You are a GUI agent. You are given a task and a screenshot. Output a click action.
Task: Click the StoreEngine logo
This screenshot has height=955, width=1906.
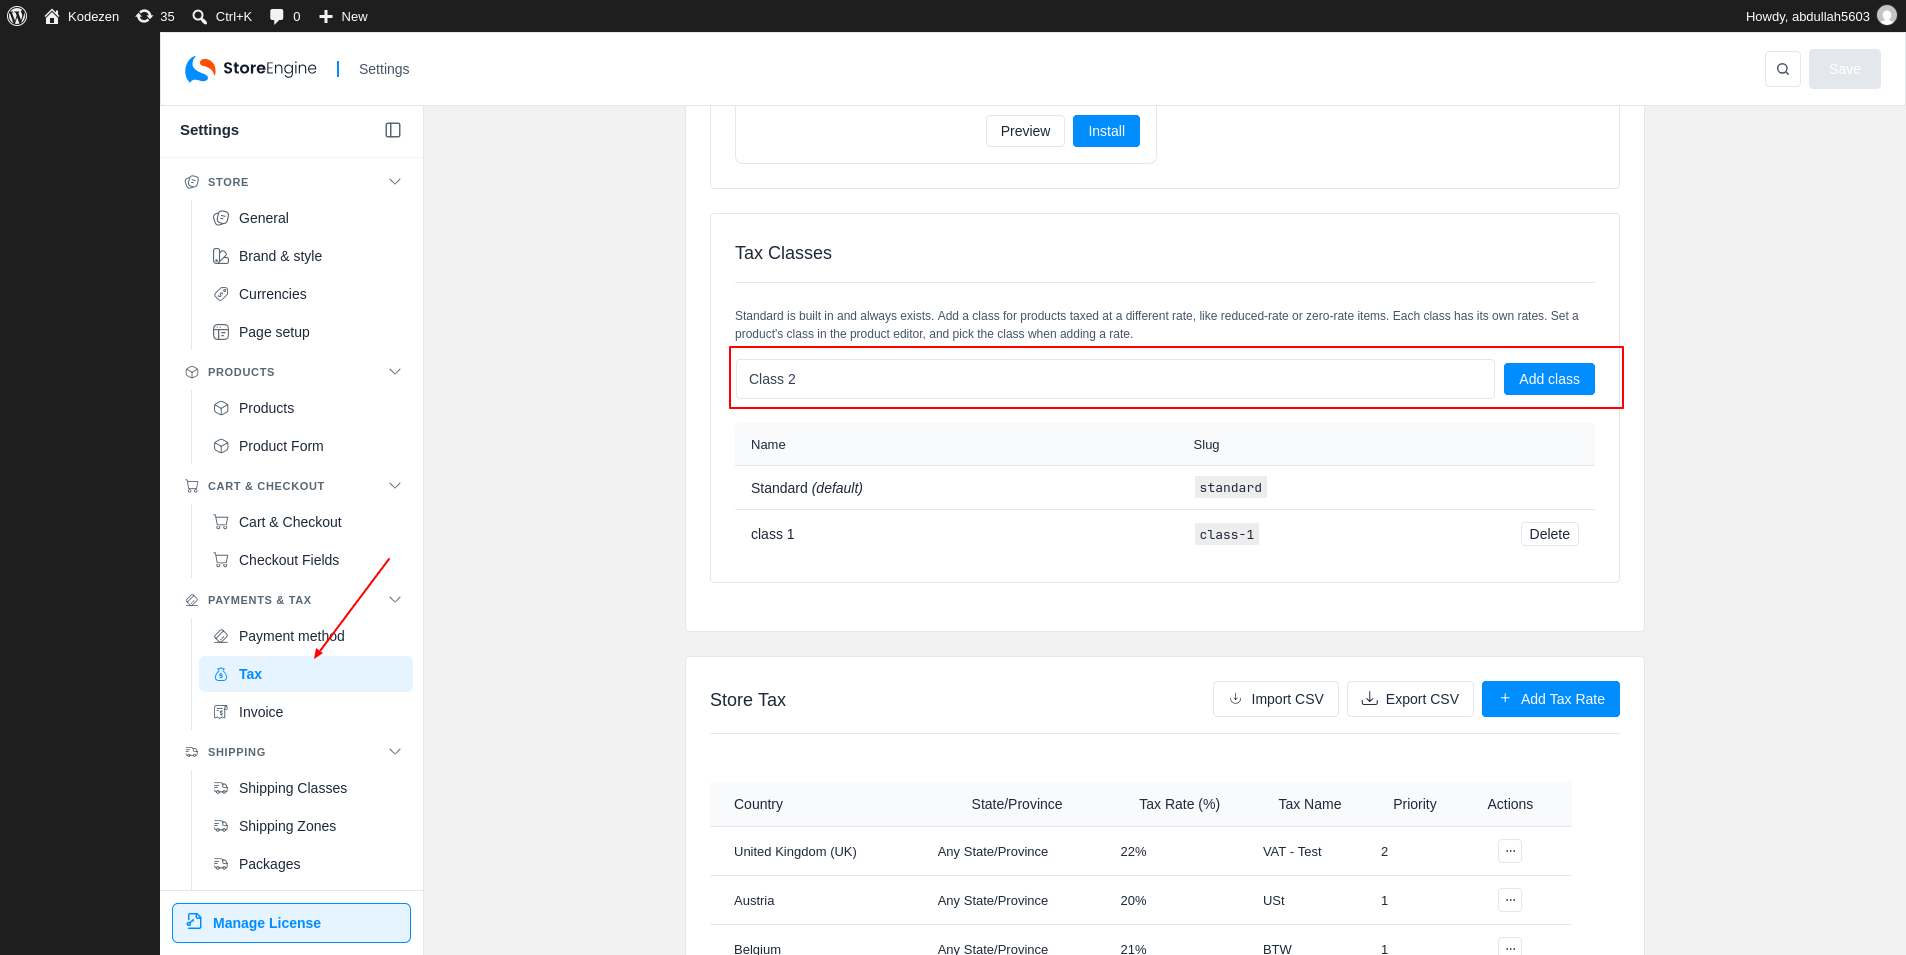[251, 69]
